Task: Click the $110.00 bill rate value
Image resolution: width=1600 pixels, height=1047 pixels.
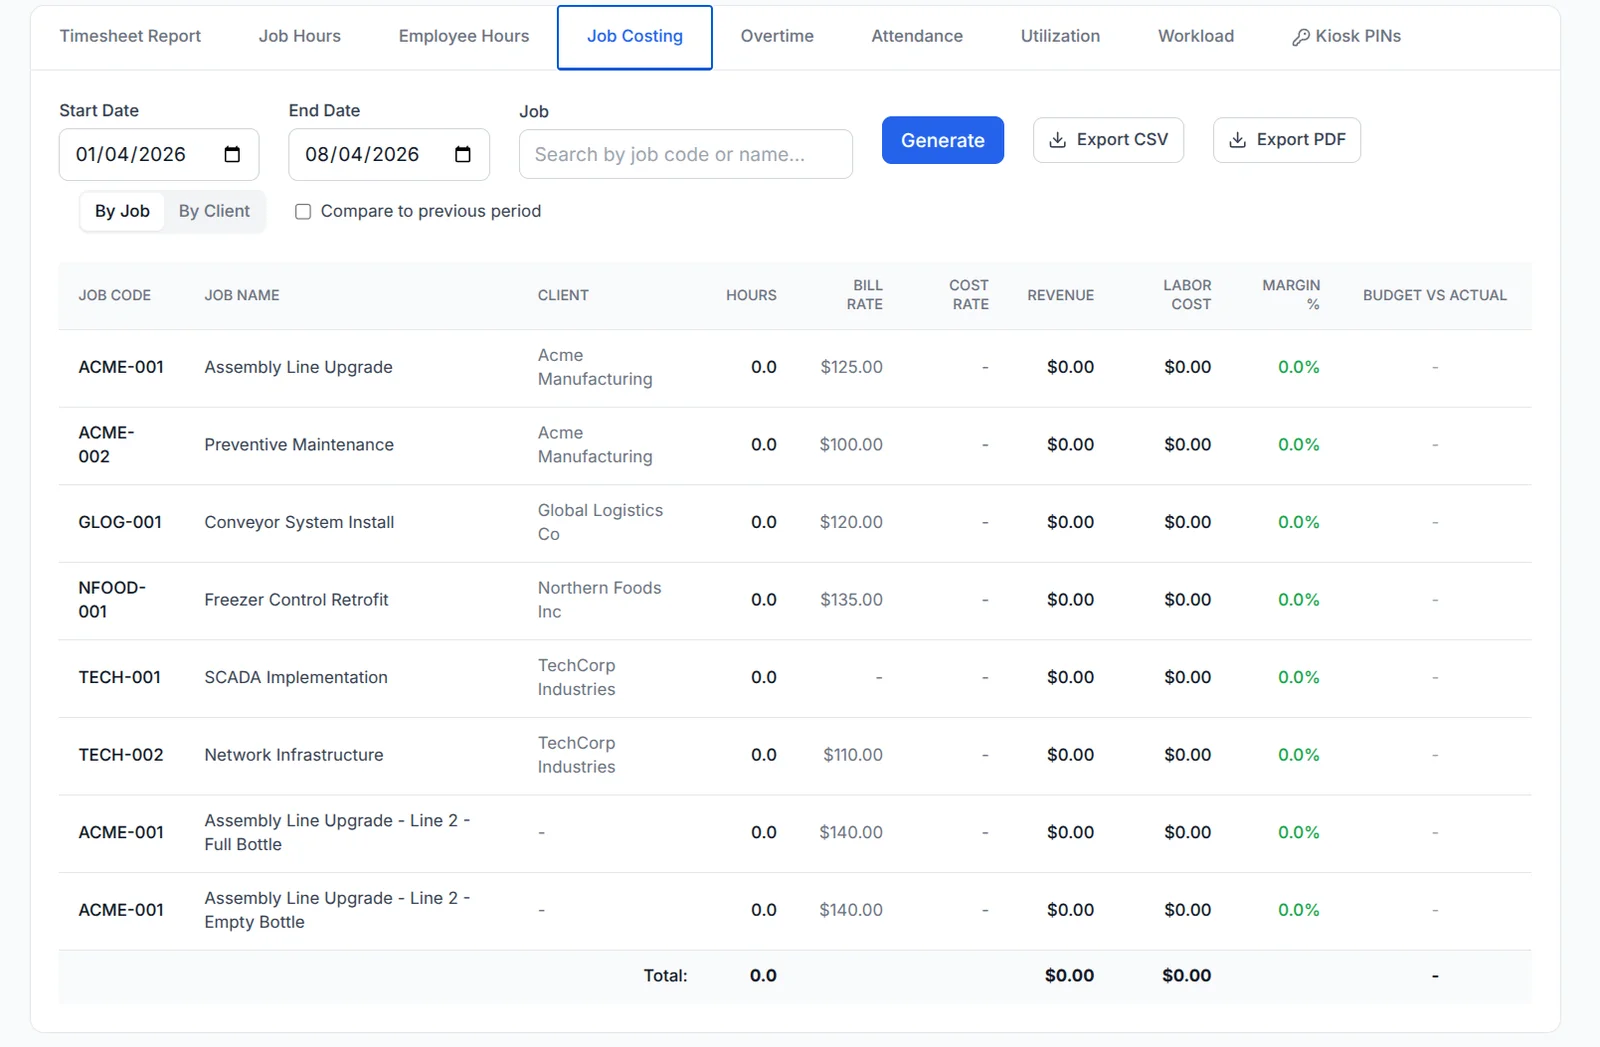Action: coord(853,755)
